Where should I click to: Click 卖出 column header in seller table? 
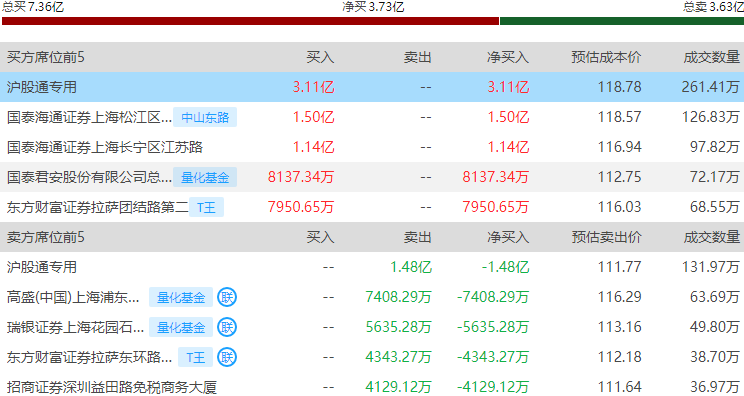point(418,237)
